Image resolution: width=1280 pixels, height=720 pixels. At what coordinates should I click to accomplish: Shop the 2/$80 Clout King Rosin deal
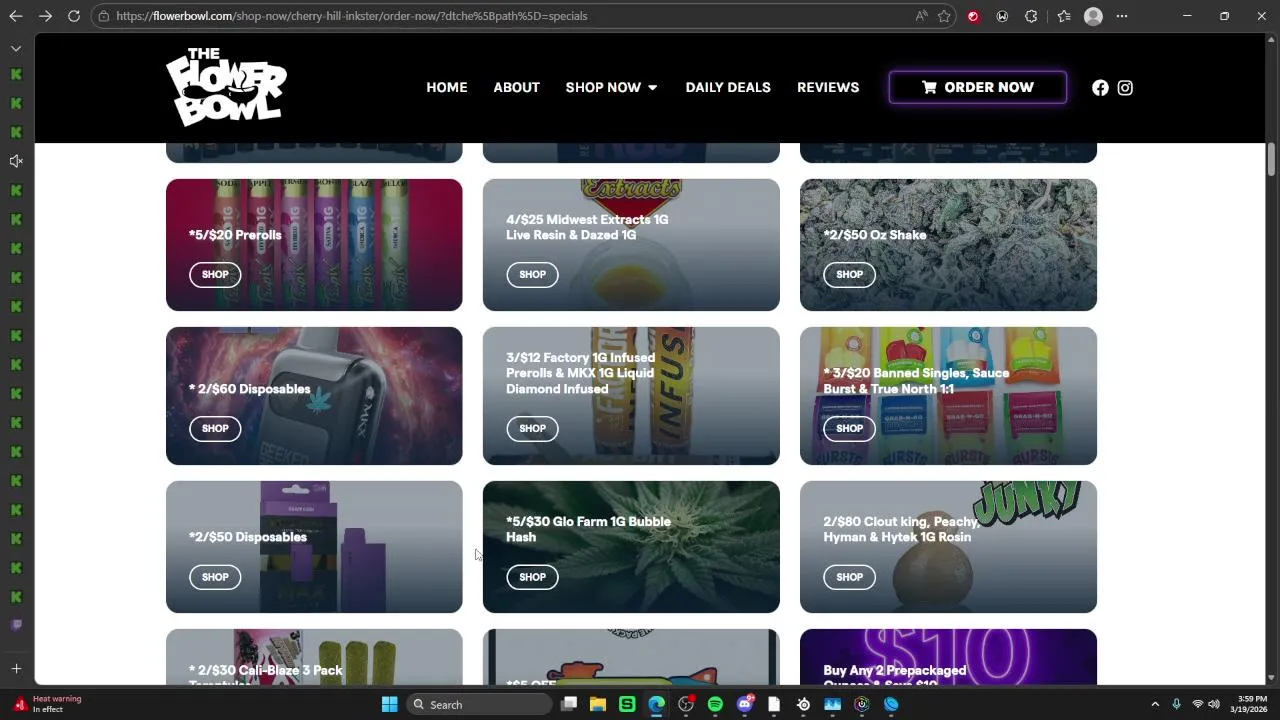pyautogui.click(x=849, y=577)
